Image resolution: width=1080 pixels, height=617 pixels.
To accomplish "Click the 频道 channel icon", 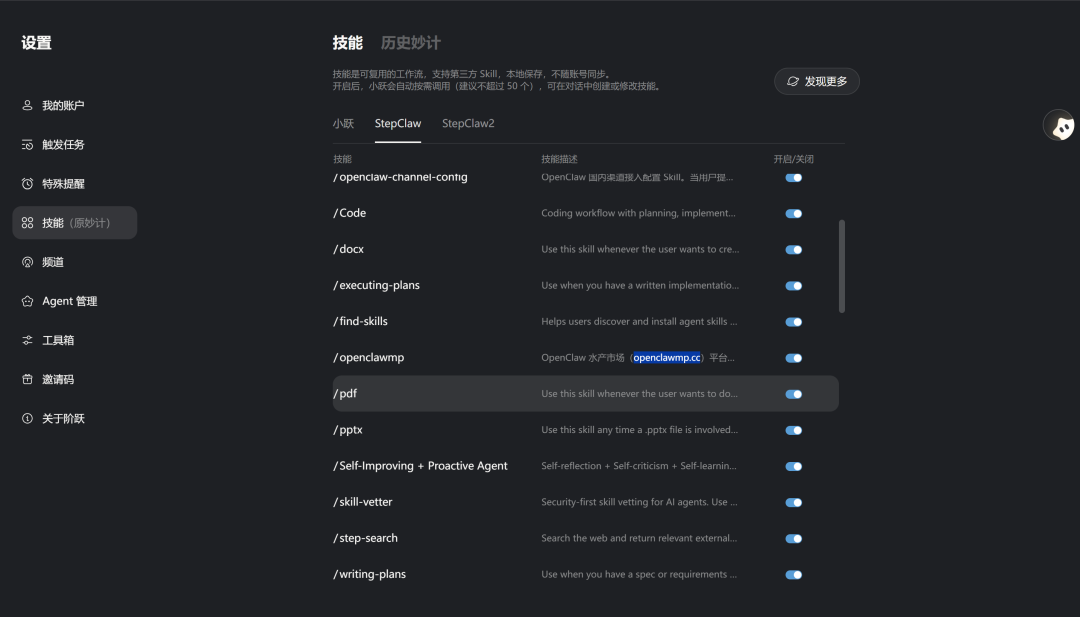I will [x=28, y=262].
